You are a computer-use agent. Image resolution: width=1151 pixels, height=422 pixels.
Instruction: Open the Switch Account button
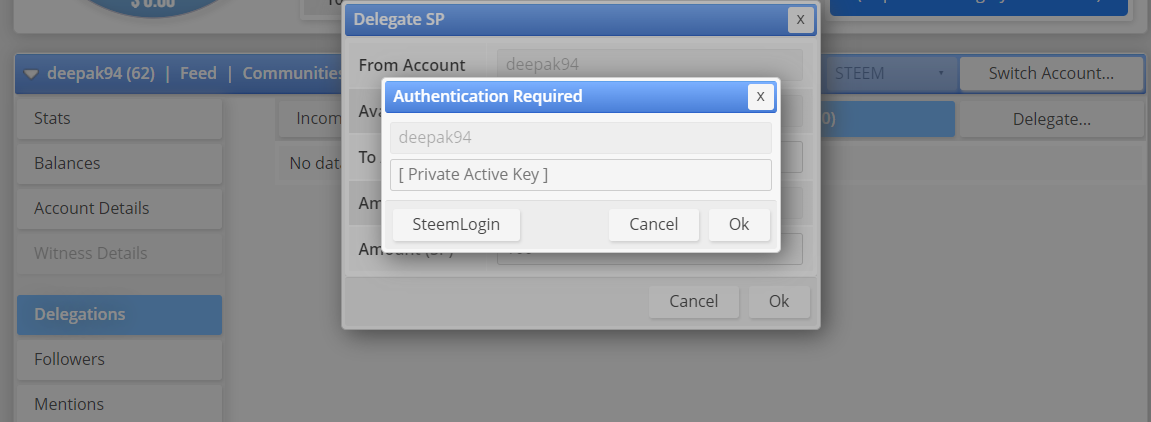[1051, 73]
